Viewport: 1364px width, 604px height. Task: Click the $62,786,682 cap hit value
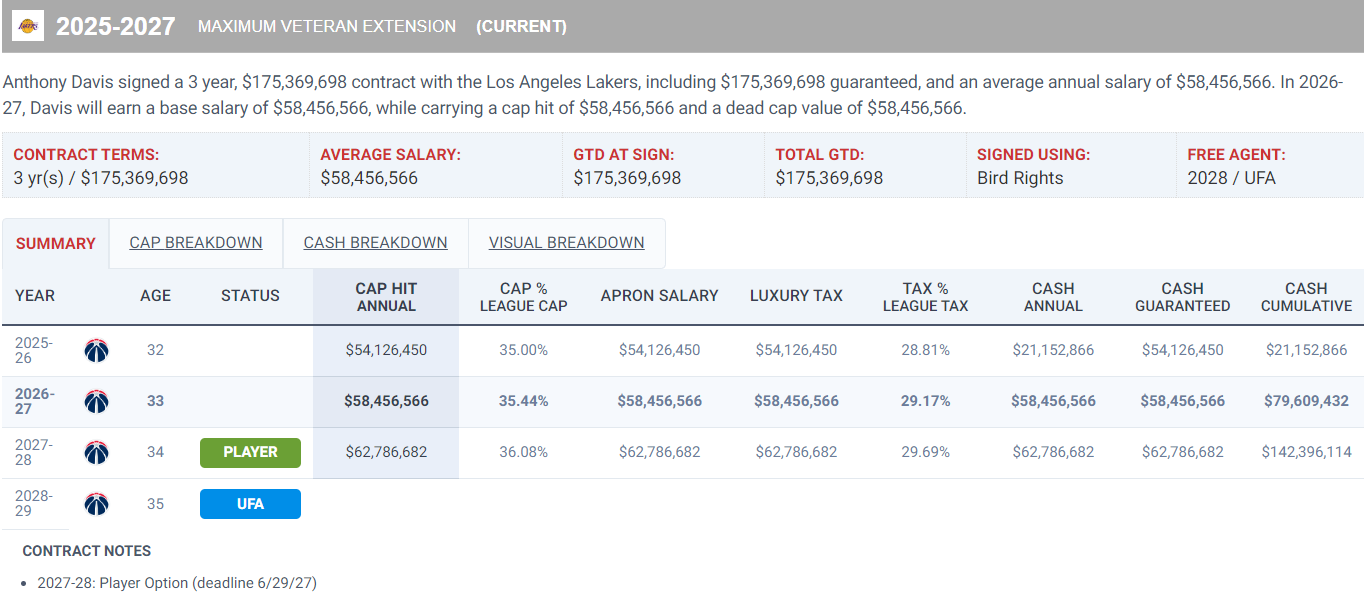tap(386, 452)
